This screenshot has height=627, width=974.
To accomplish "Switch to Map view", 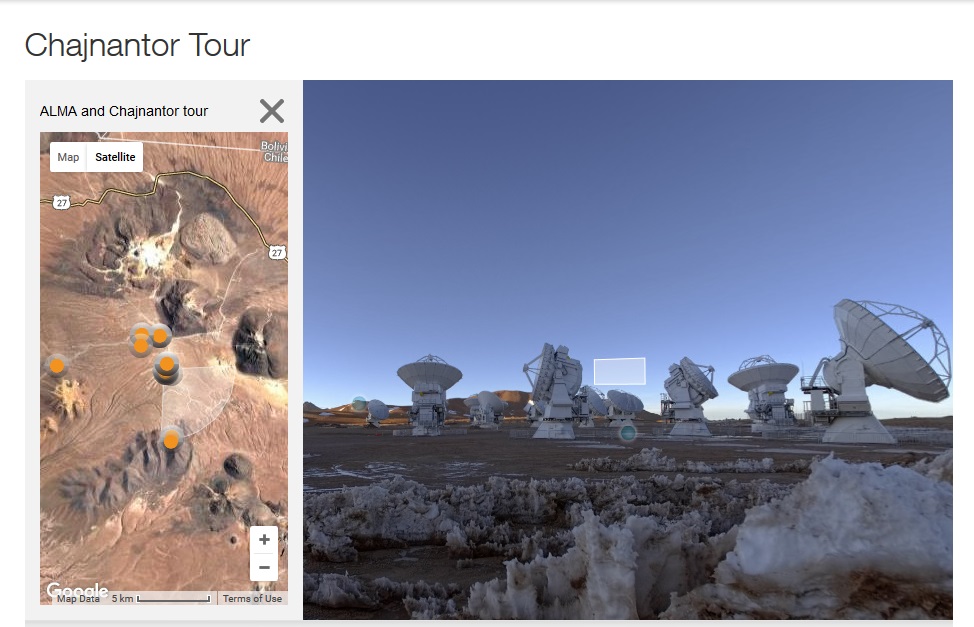I will pos(68,157).
